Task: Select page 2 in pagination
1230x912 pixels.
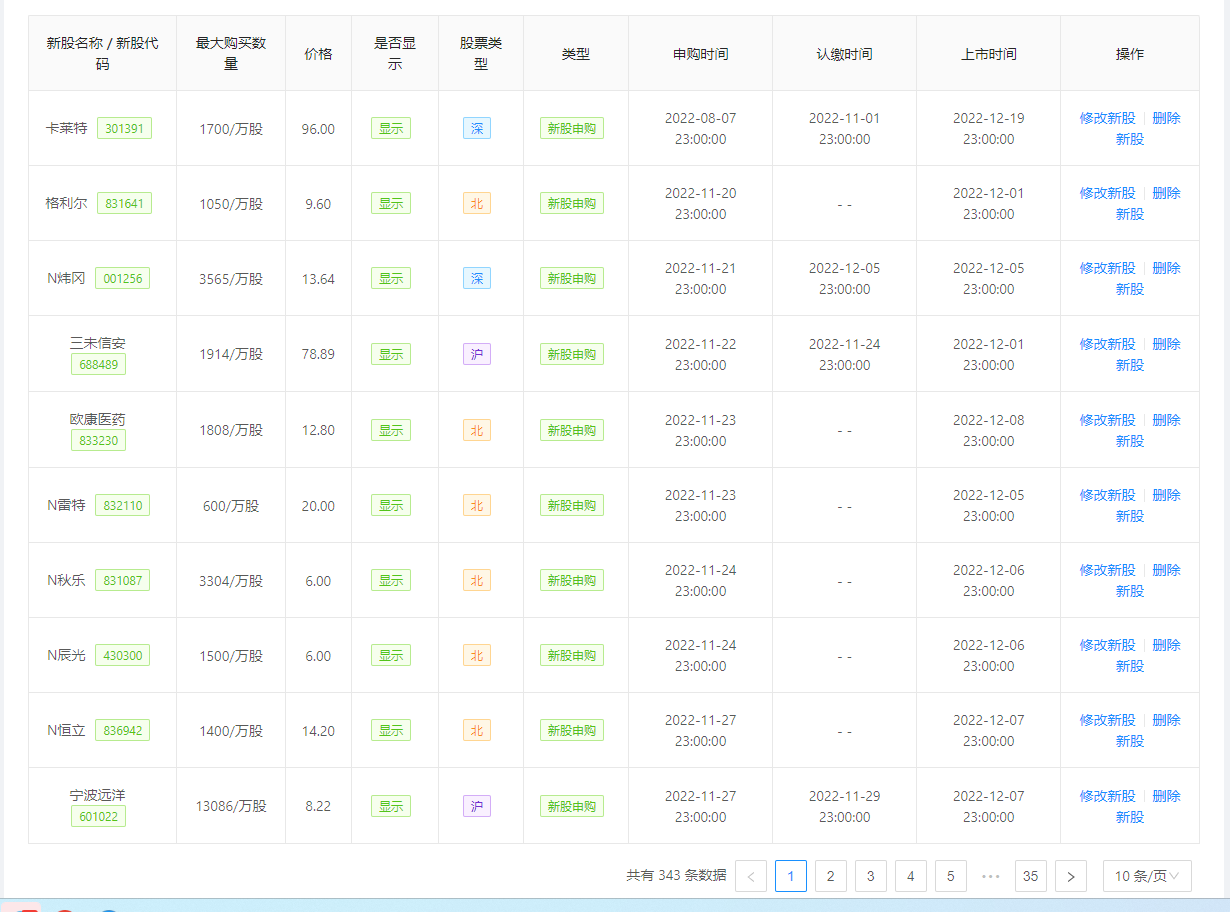Action: click(830, 876)
